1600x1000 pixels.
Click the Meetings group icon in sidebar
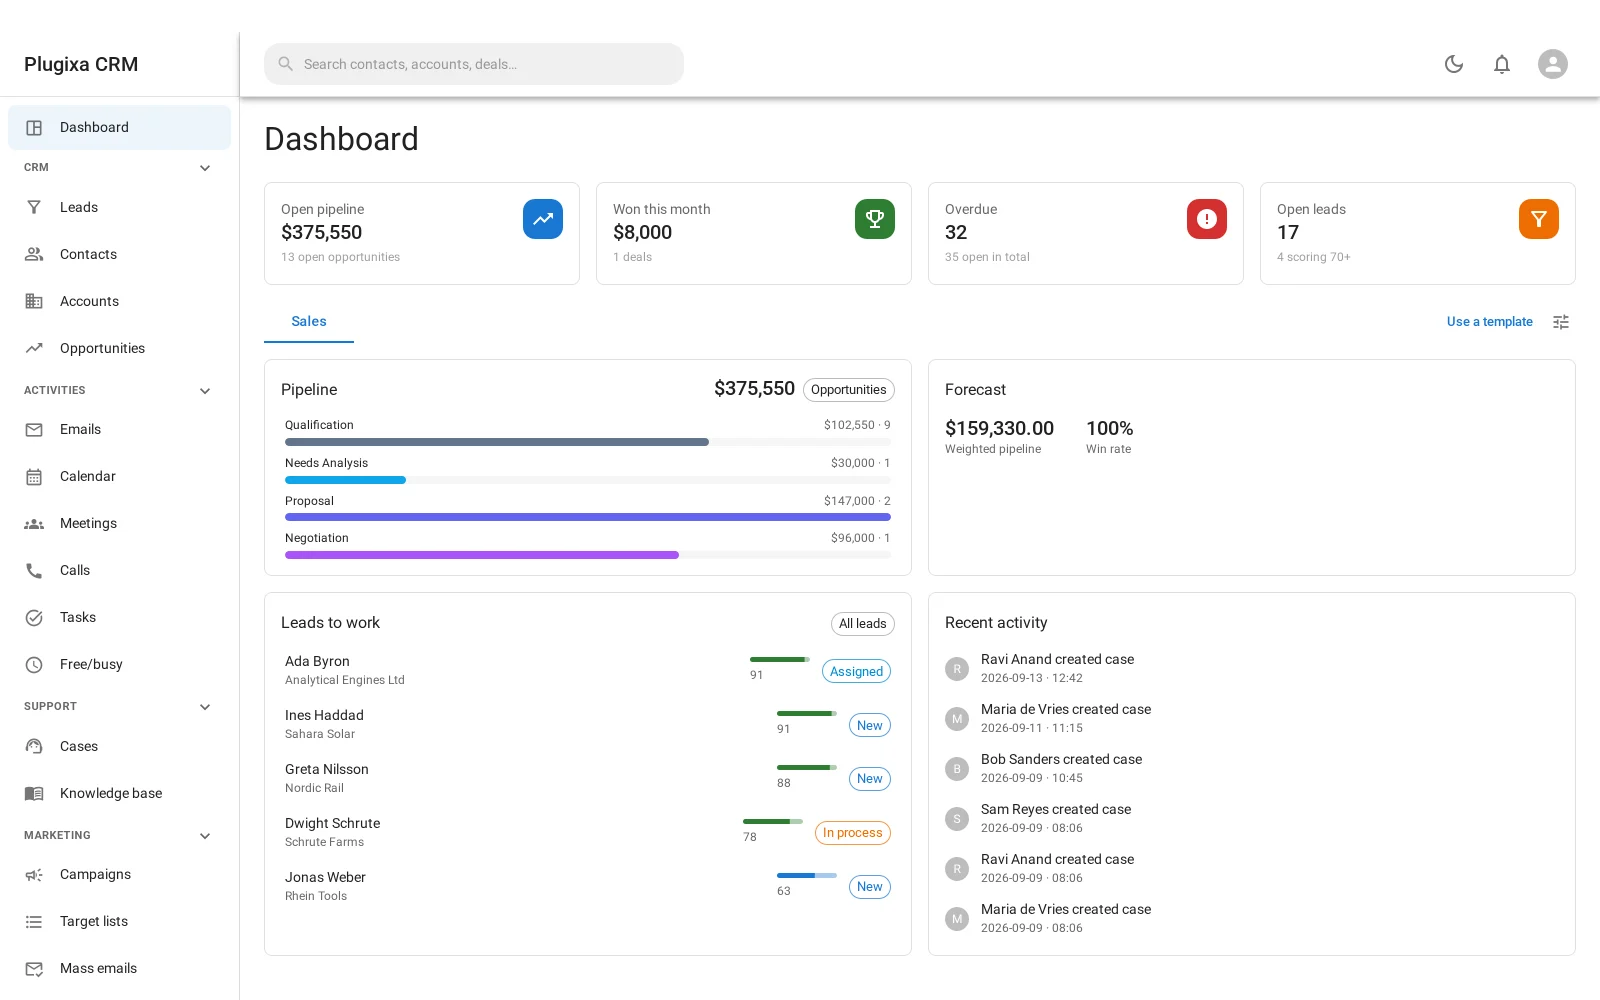coord(34,524)
